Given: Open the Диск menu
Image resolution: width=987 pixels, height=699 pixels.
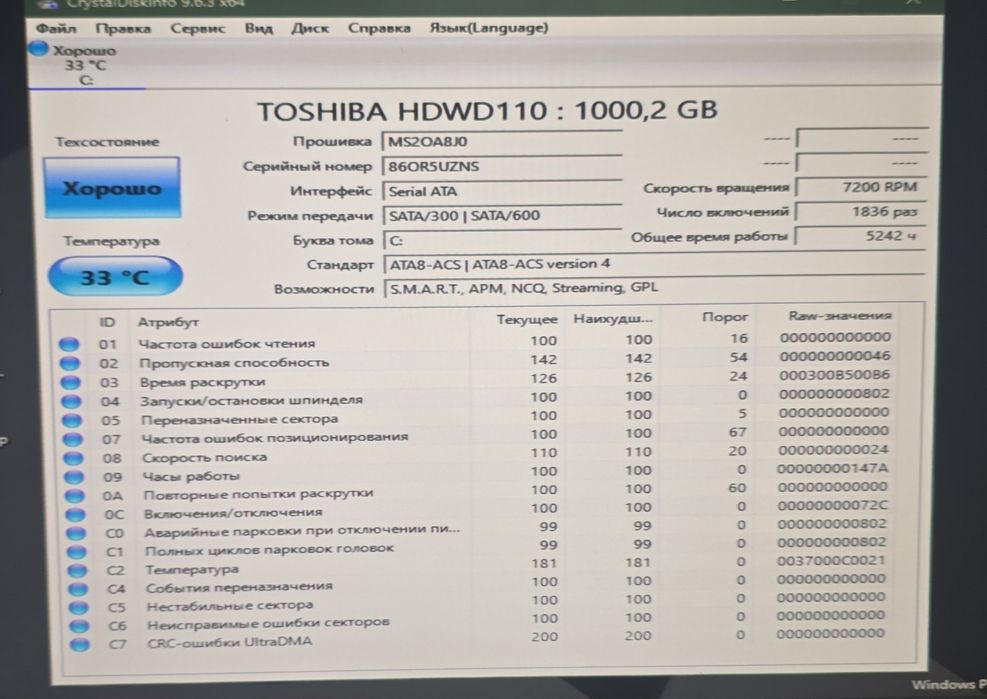Looking at the screenshot, I should coord(310,28).
